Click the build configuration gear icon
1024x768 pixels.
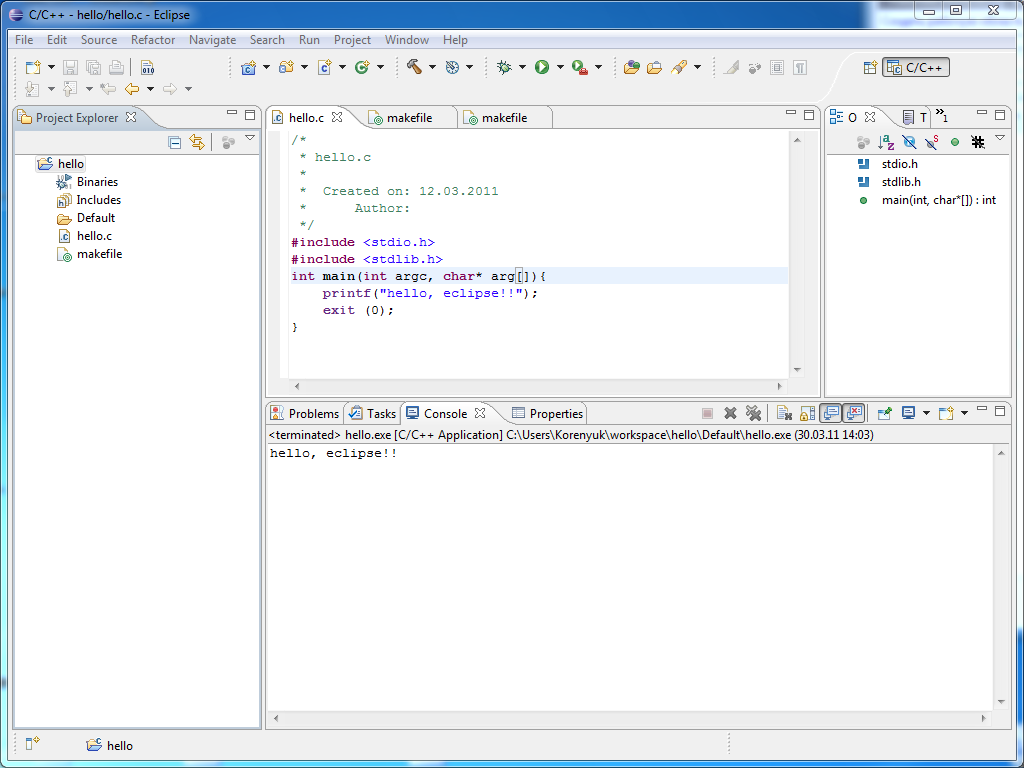[452, 67]
